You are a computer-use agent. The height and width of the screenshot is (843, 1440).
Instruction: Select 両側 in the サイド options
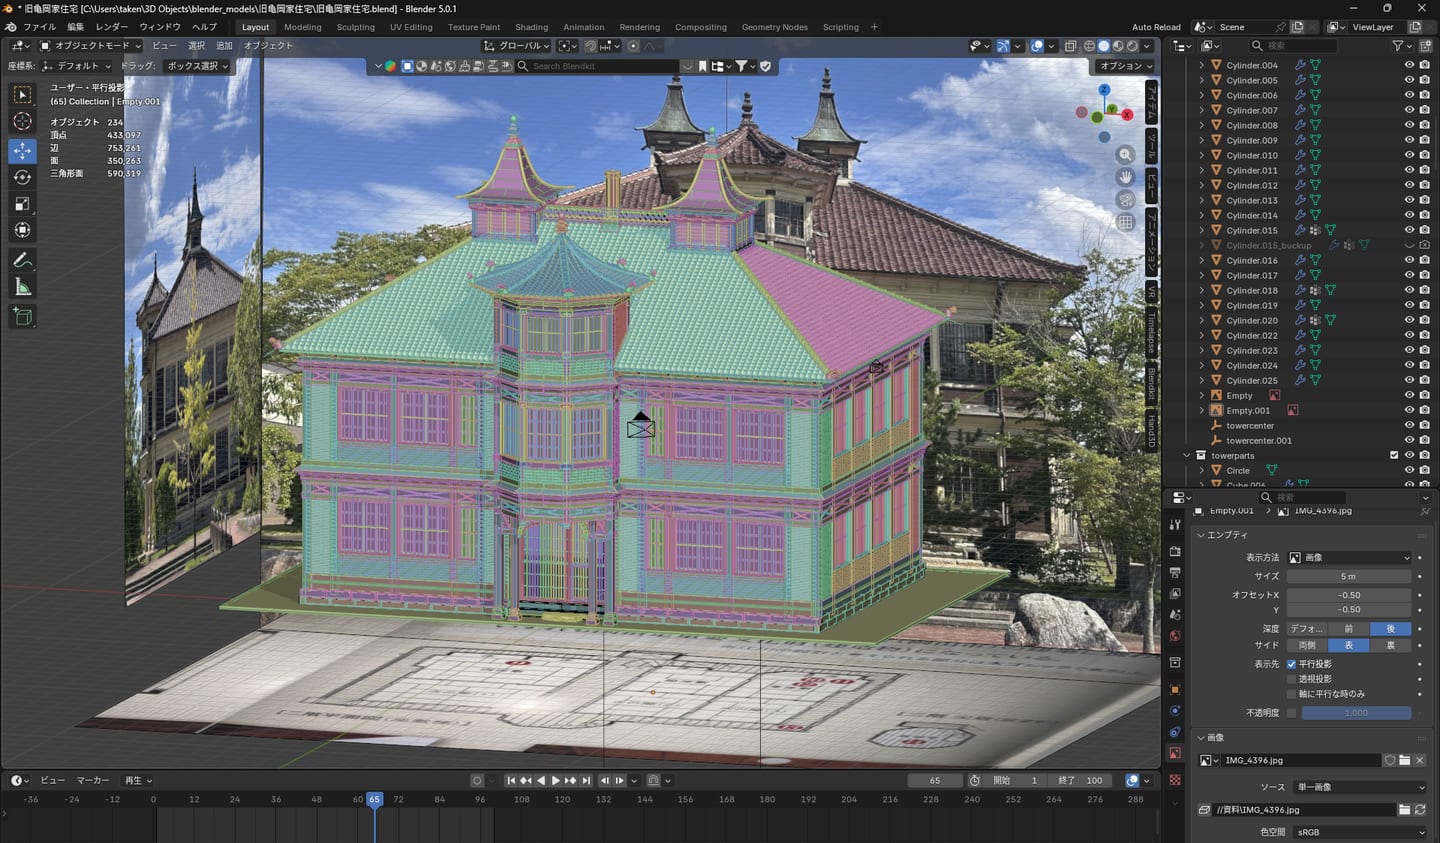1307,646
